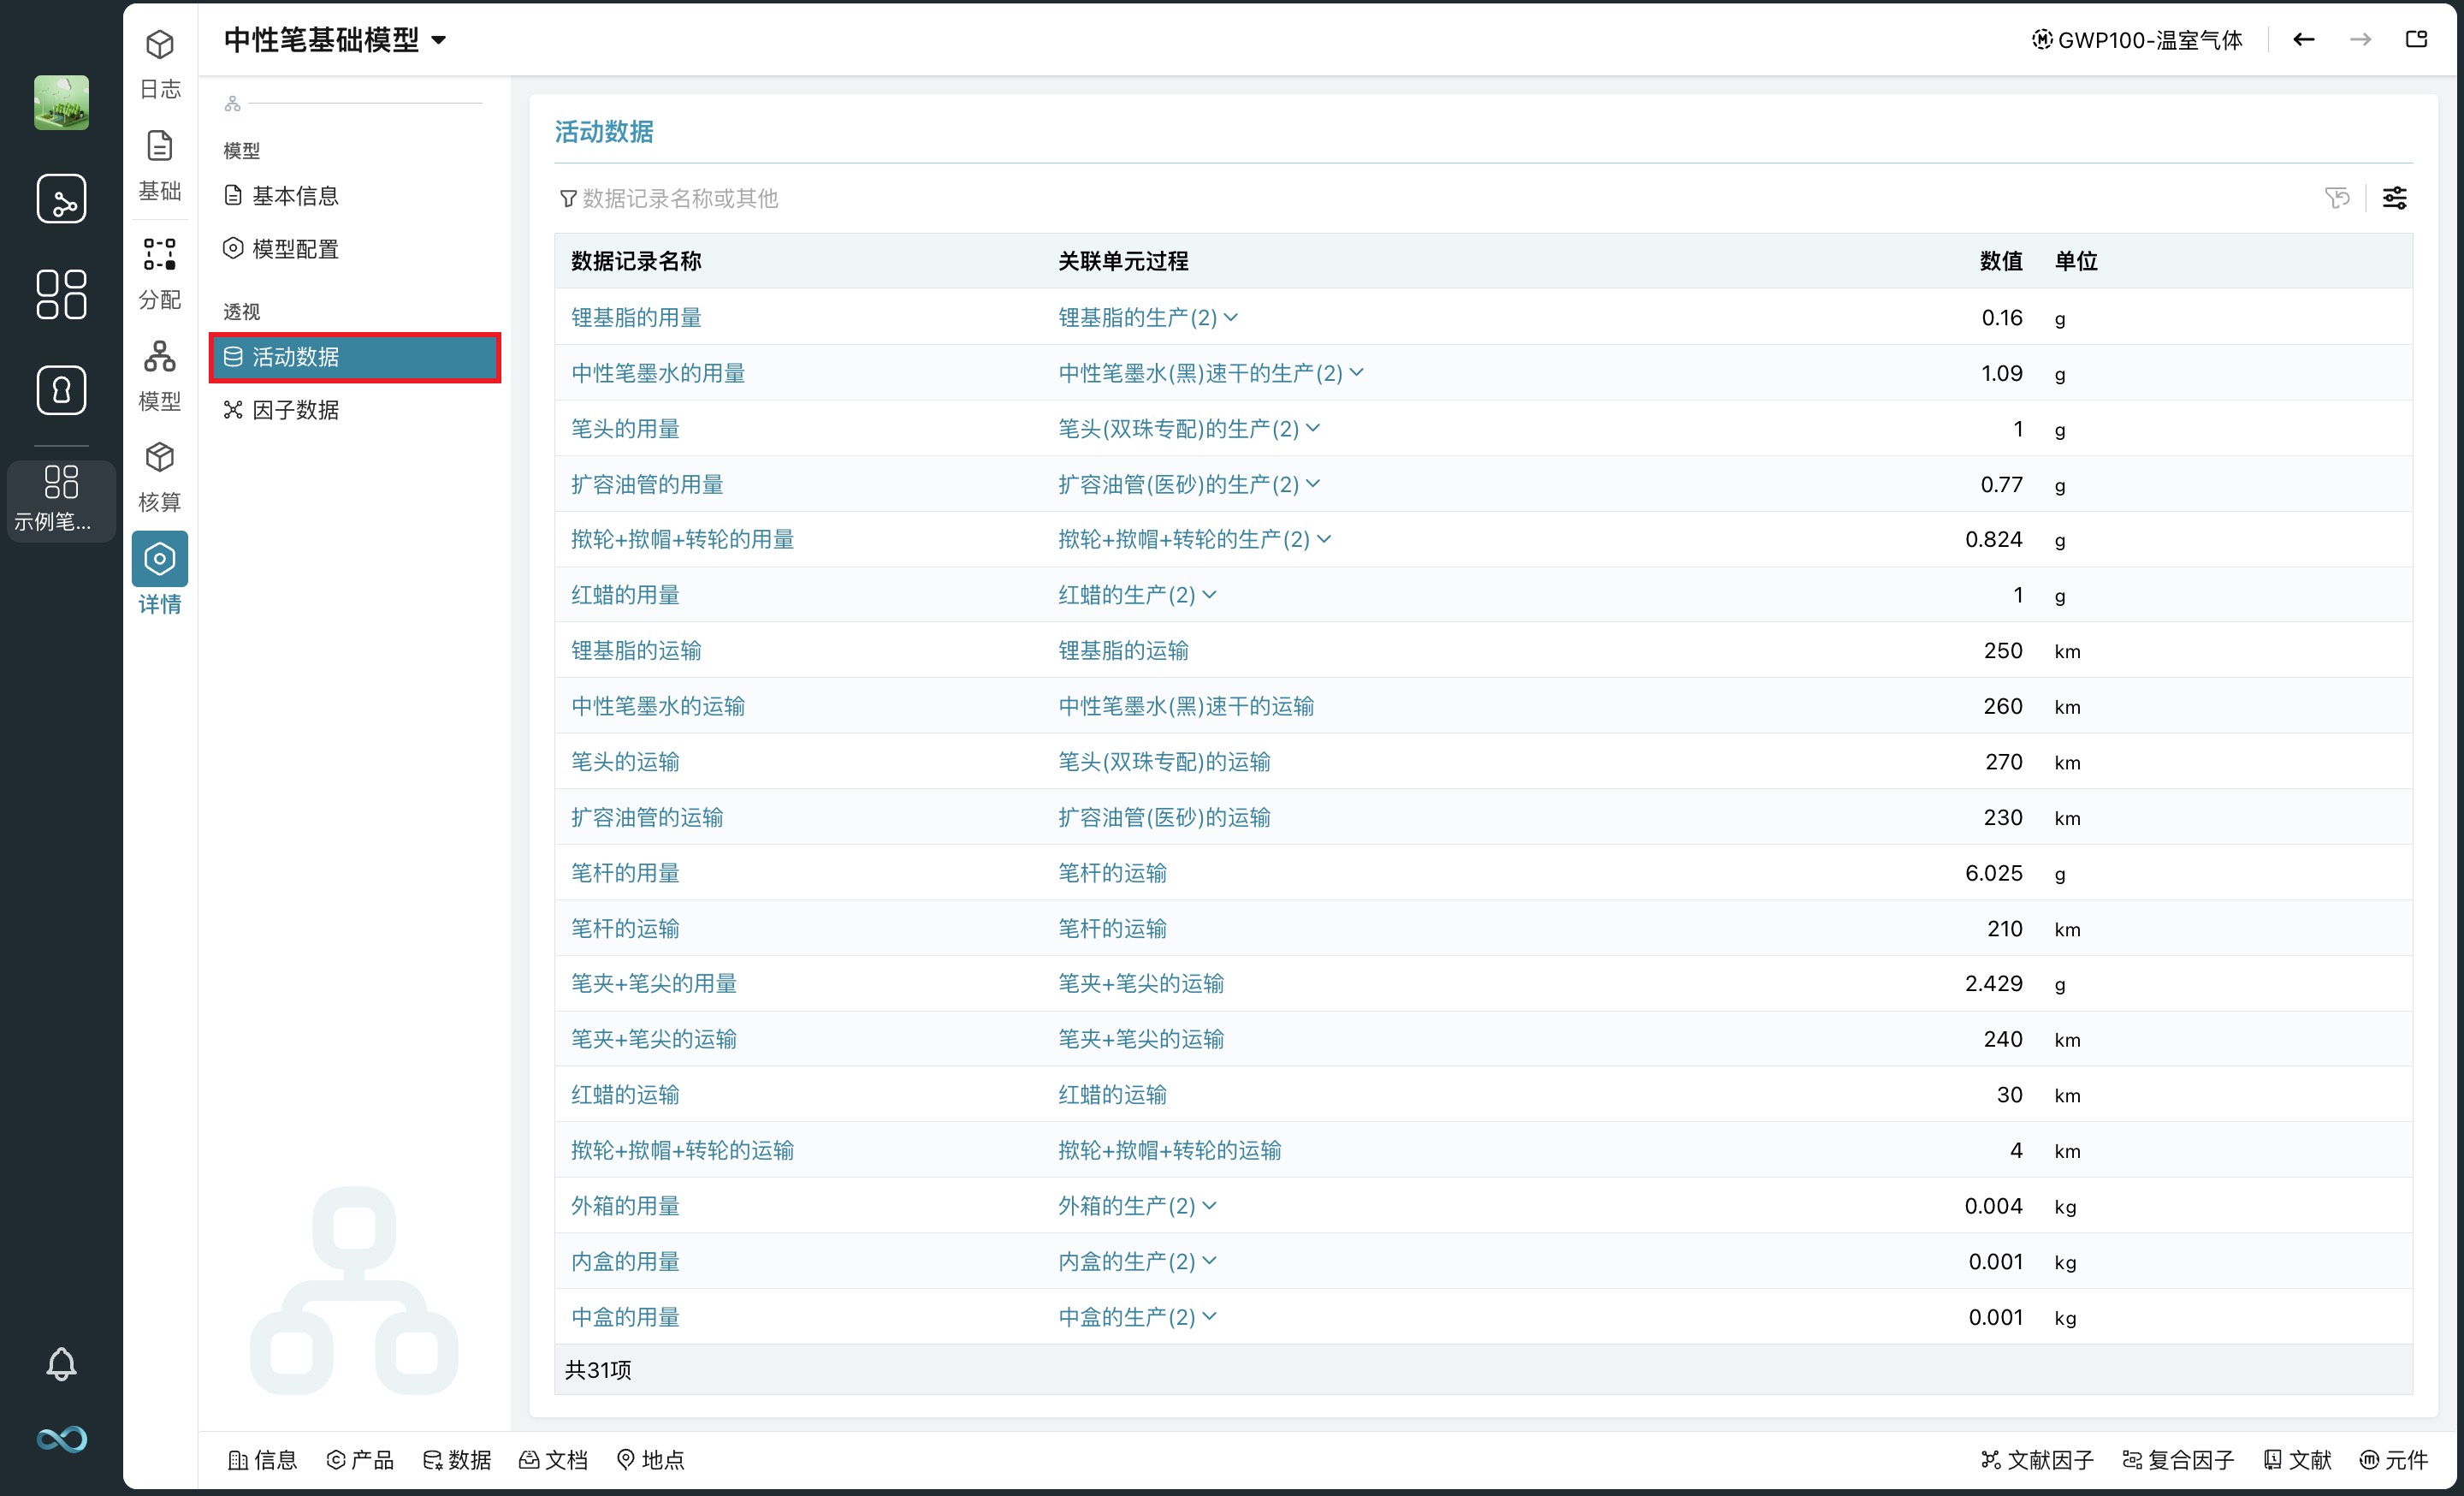Image resolution: width=2464 pixels, height=1496 pixels.
Task: Select the green project thumbnail avatar
Action: (x=61, y=102)
